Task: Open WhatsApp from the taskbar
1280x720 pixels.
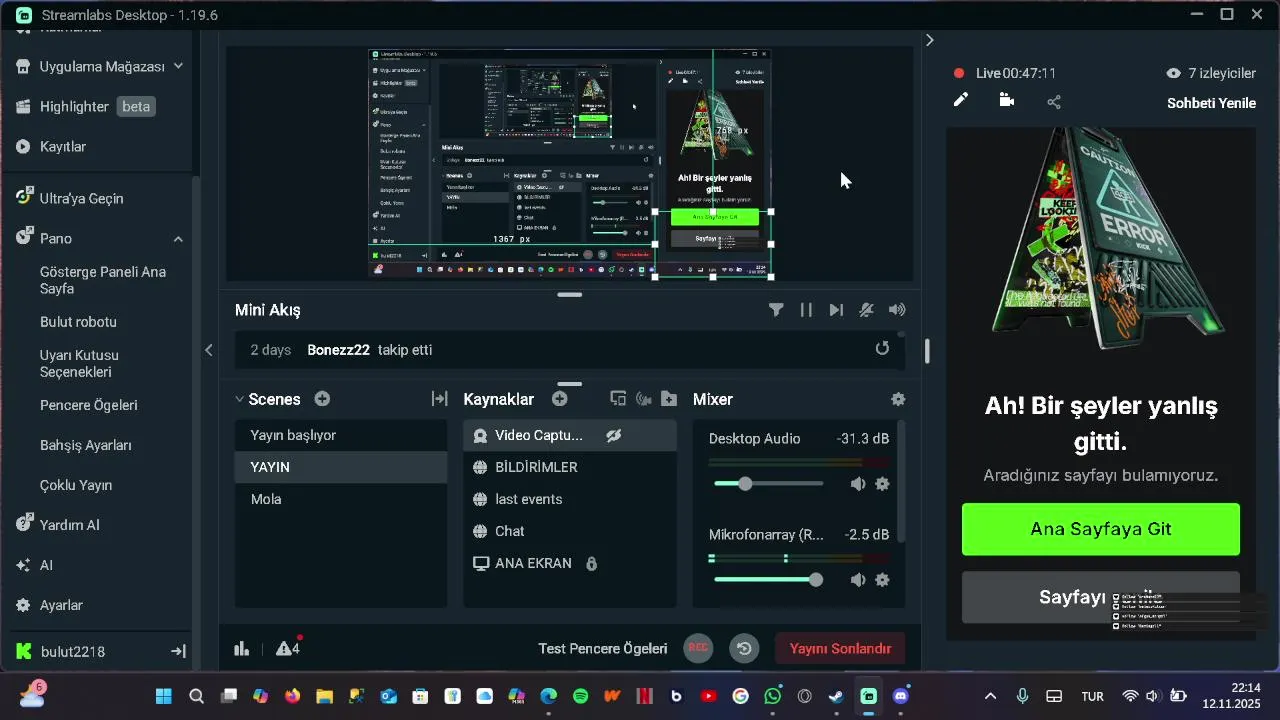Action: [x=773, y=696]
